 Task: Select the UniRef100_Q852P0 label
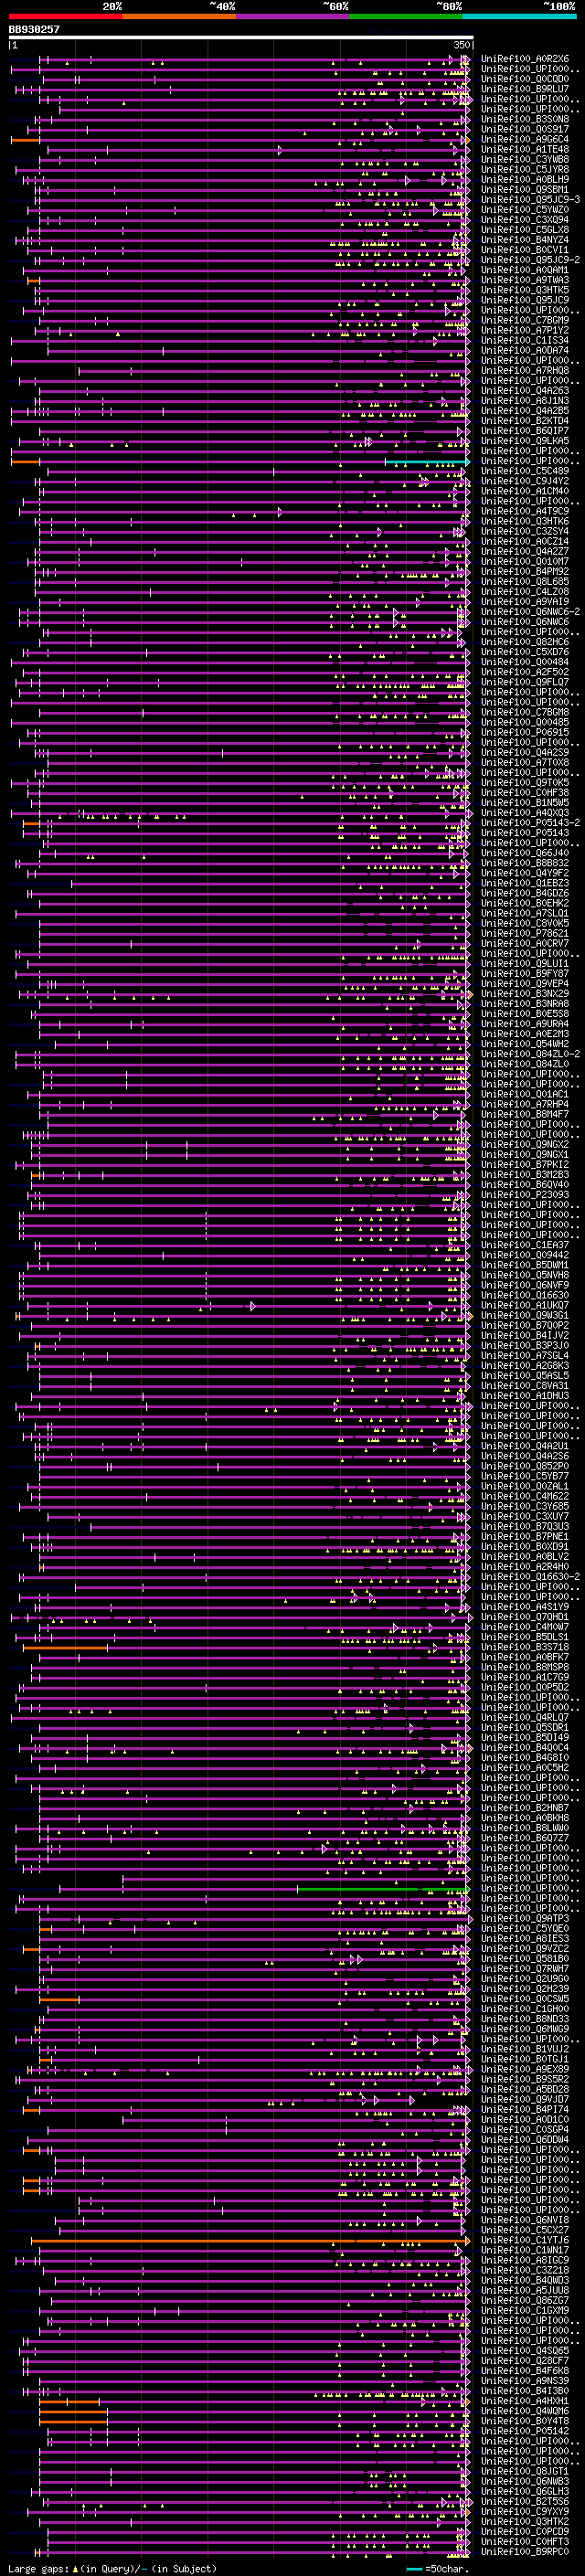525,1466
